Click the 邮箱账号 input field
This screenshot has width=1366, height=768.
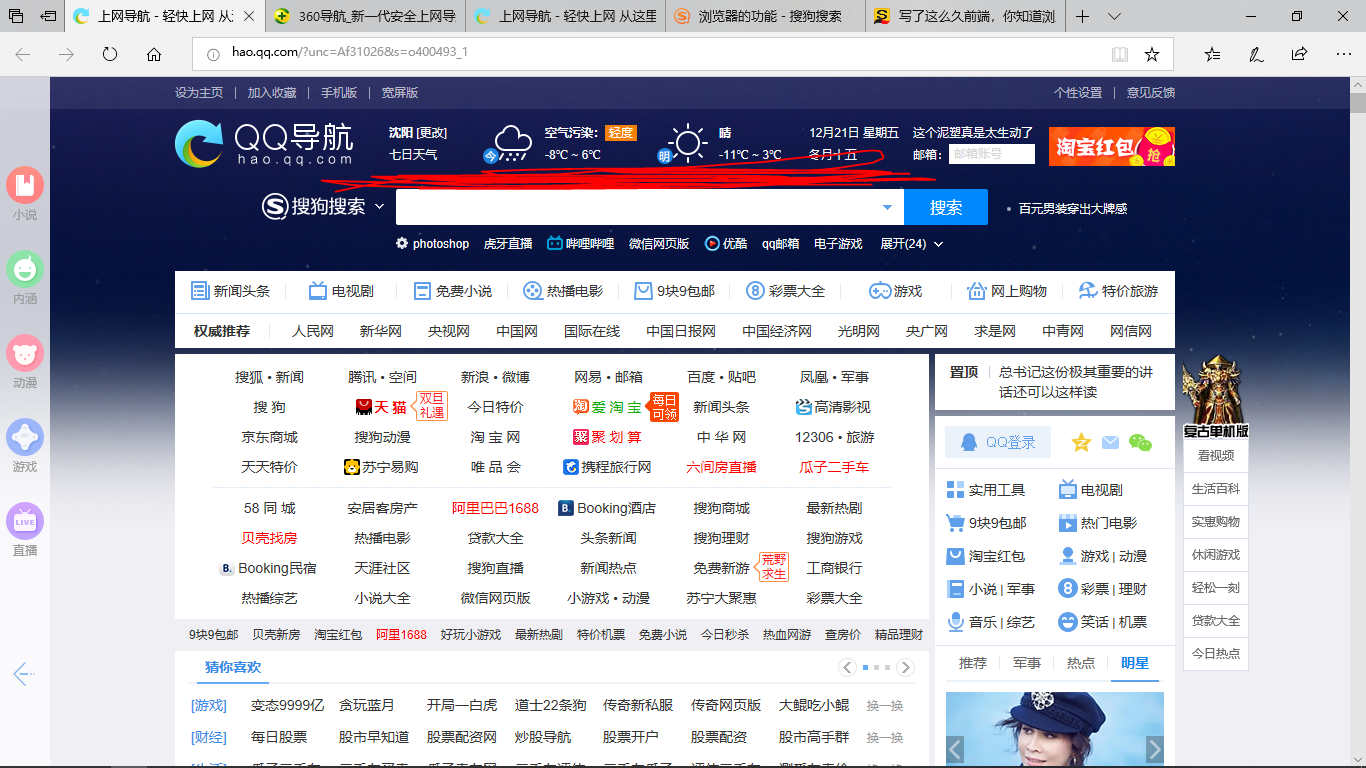tap(991, 154)
